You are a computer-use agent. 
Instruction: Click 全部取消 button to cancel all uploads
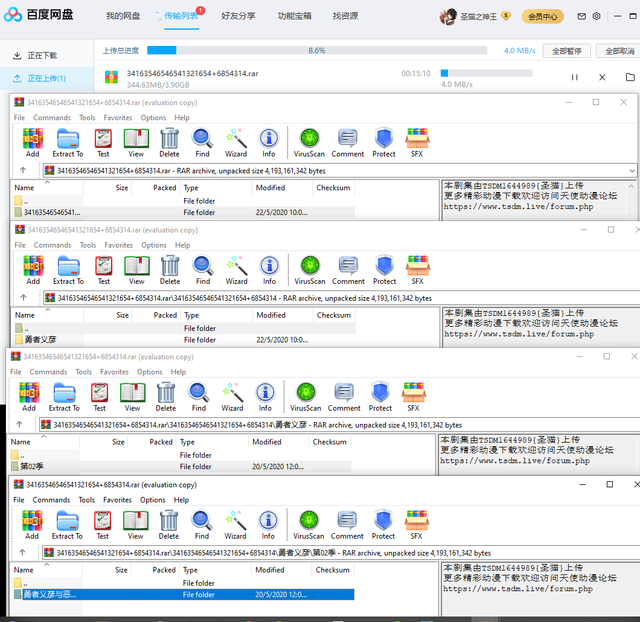coord(620,51)
